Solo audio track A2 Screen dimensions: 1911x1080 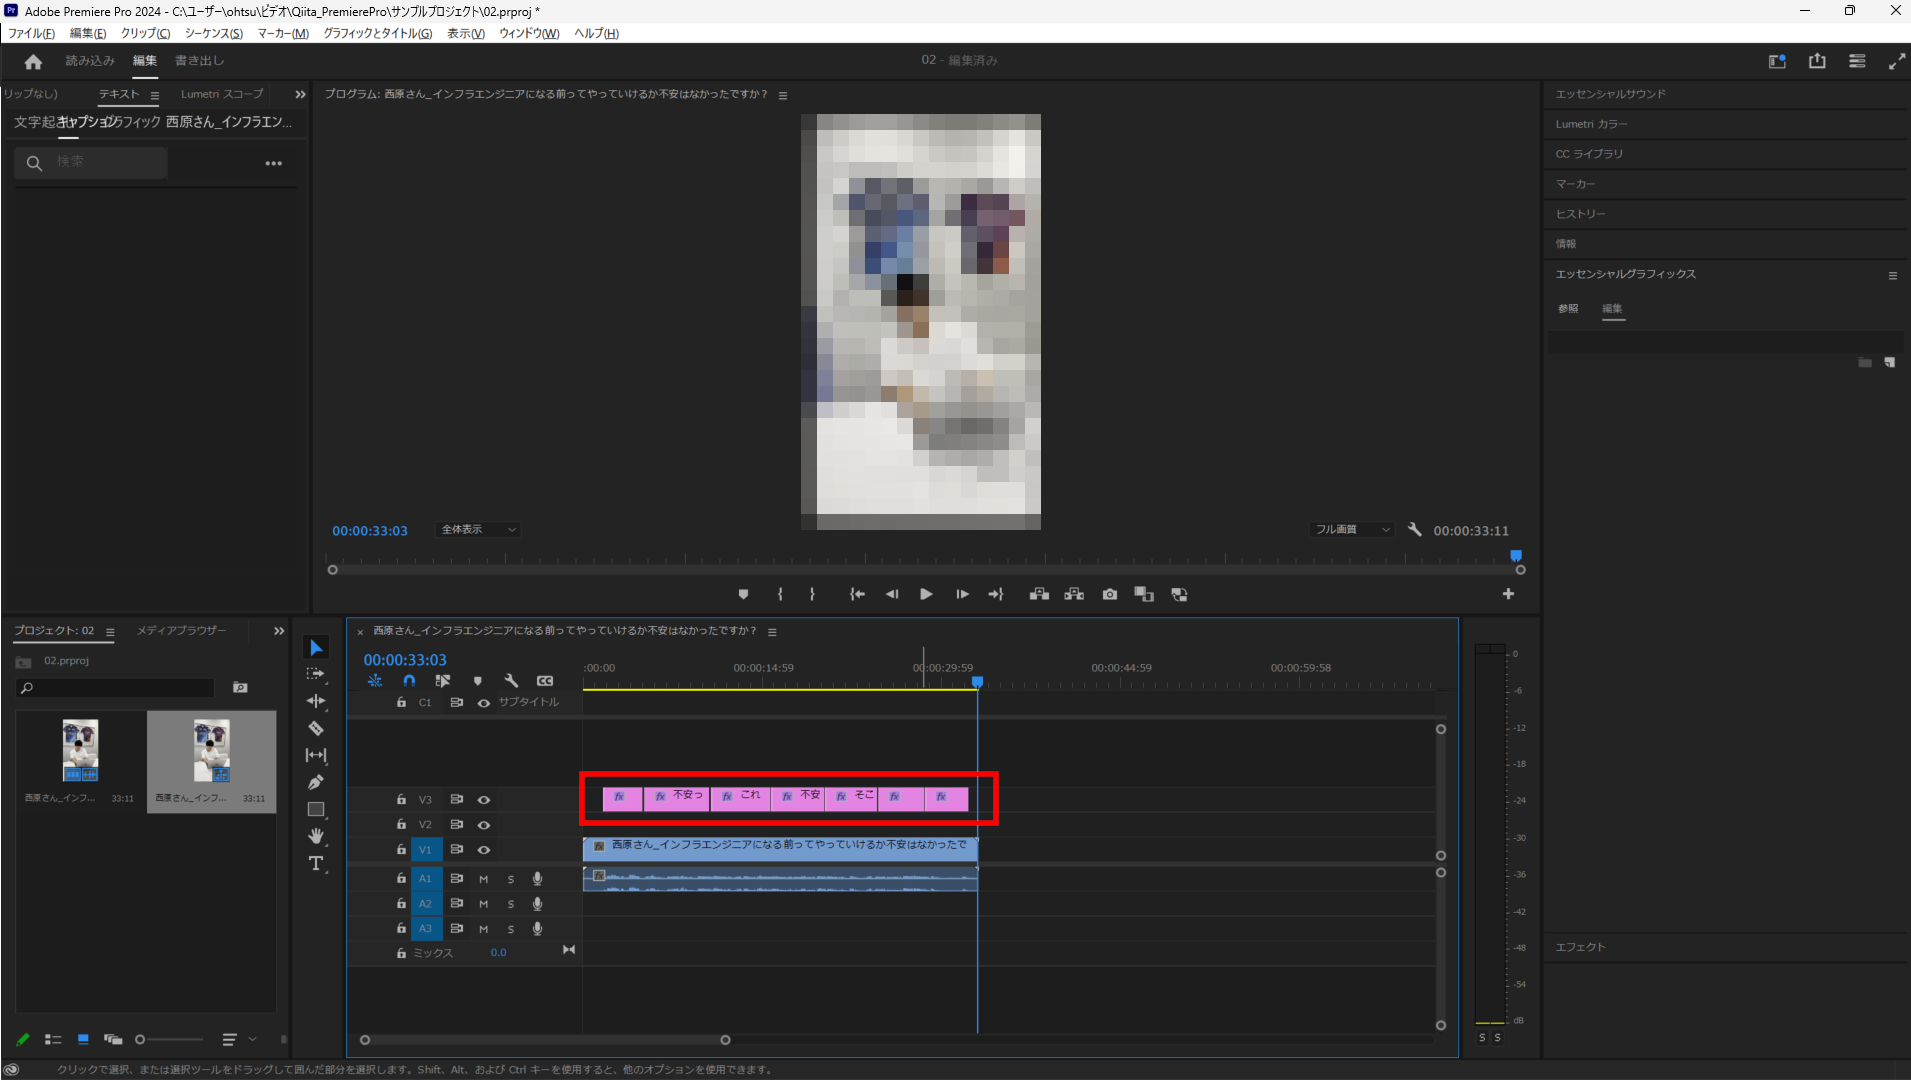(511, 904)
